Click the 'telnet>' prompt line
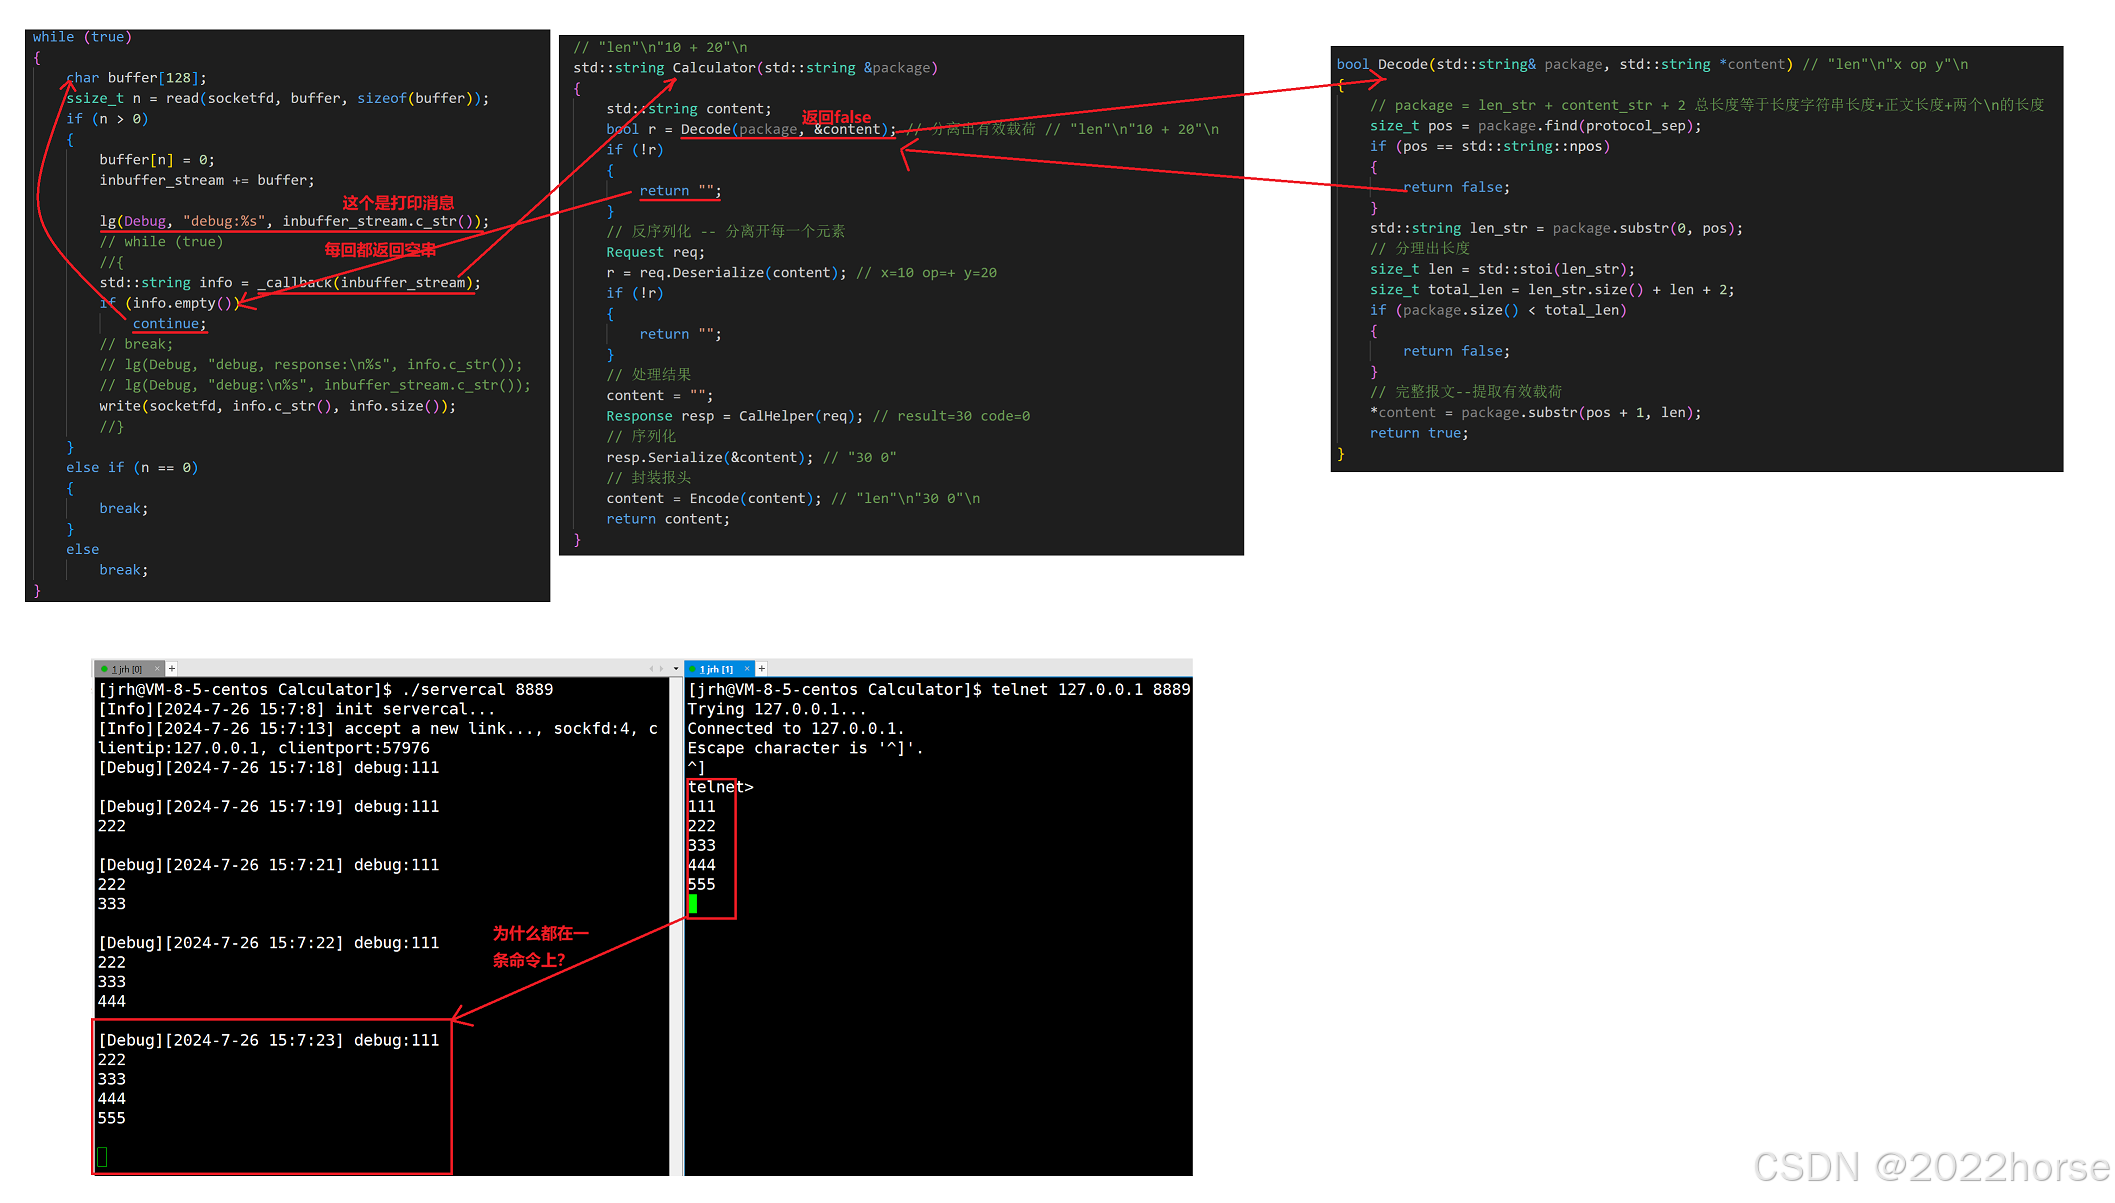Screen dimensions: 2115x1203 point(720,787)
